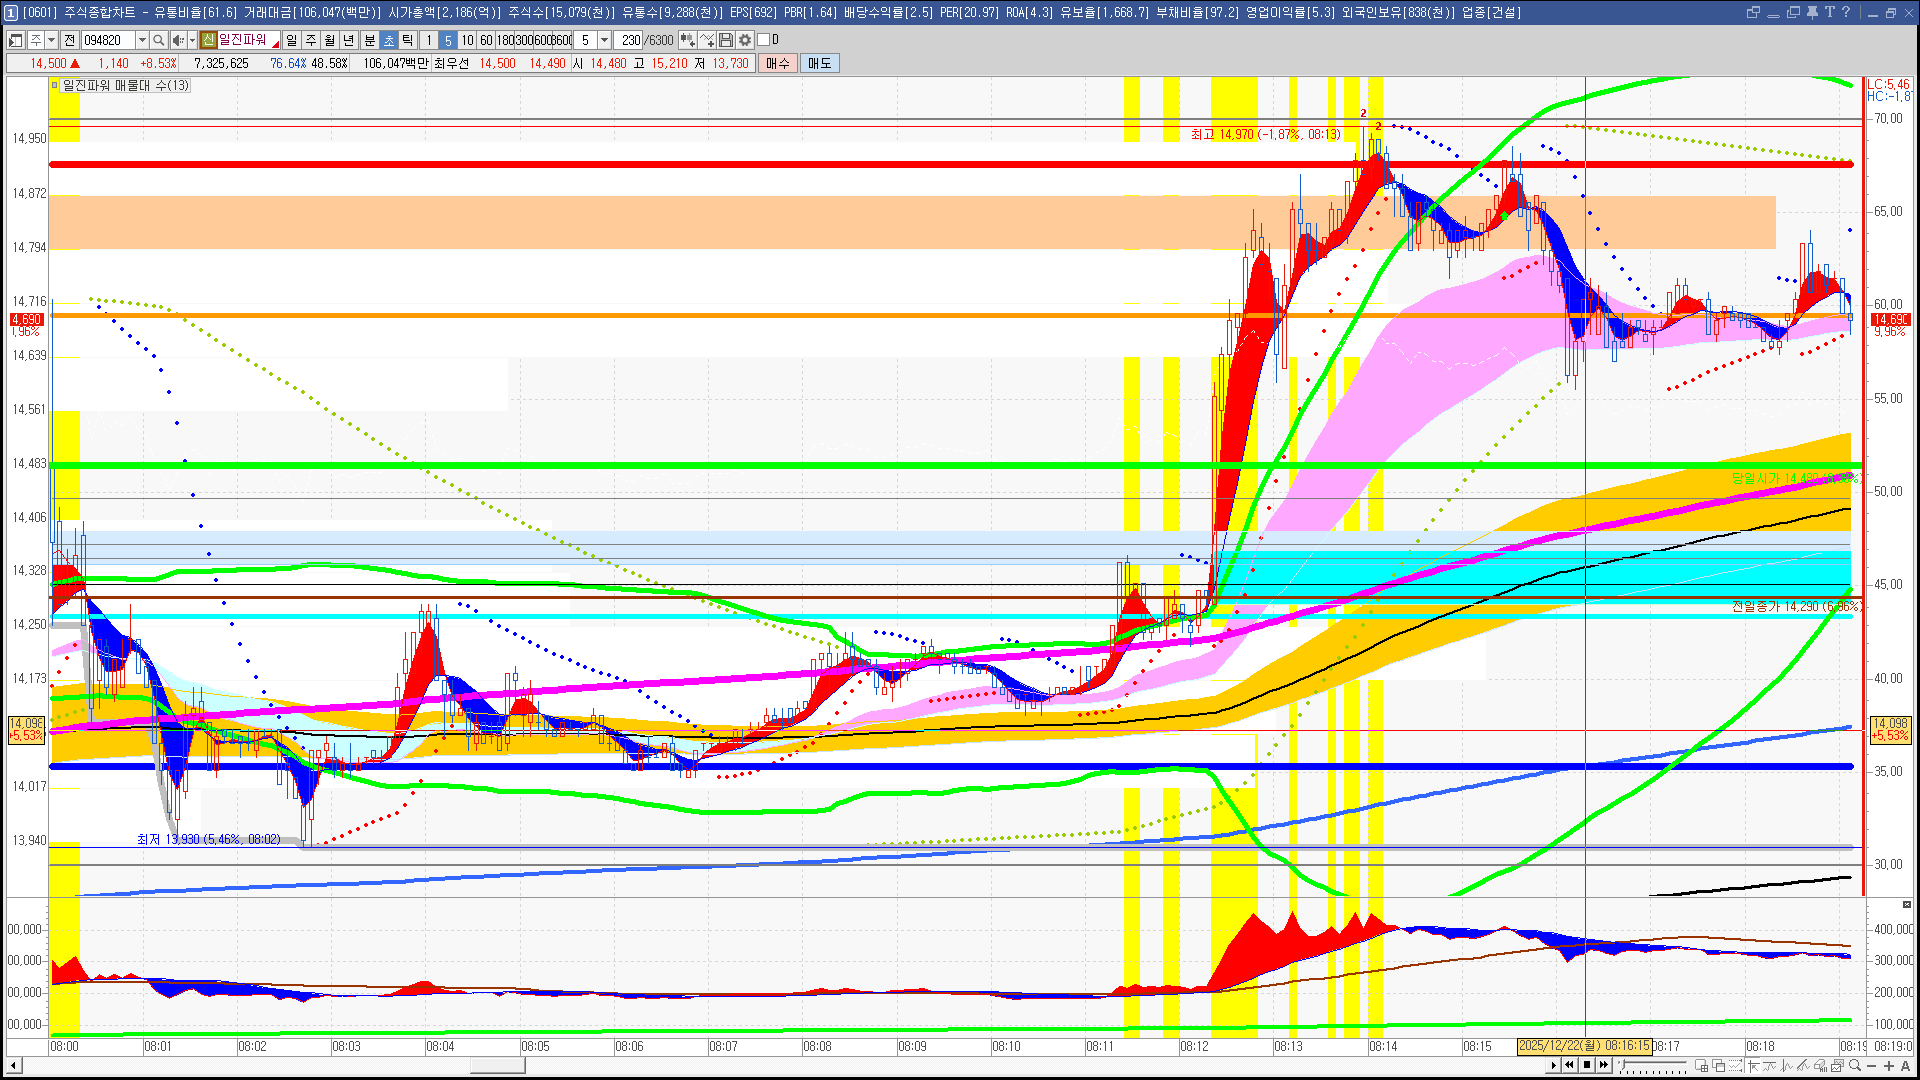Click the zoom magnifier icon bottom right
This screenshot has width=1920, height=1080.
point(1855,1065)
